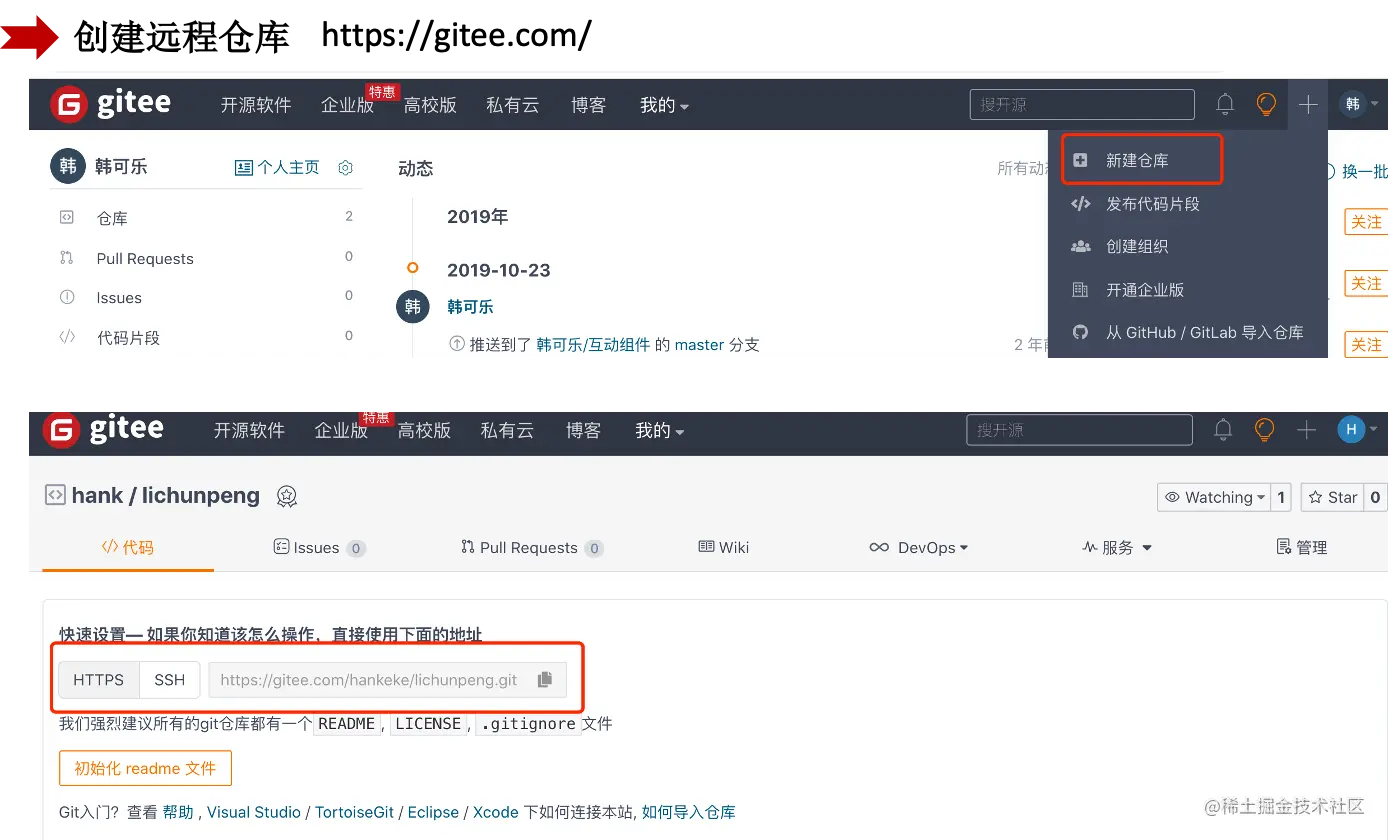
Task: Click the Star count 0
Action: pos(1375,497)
